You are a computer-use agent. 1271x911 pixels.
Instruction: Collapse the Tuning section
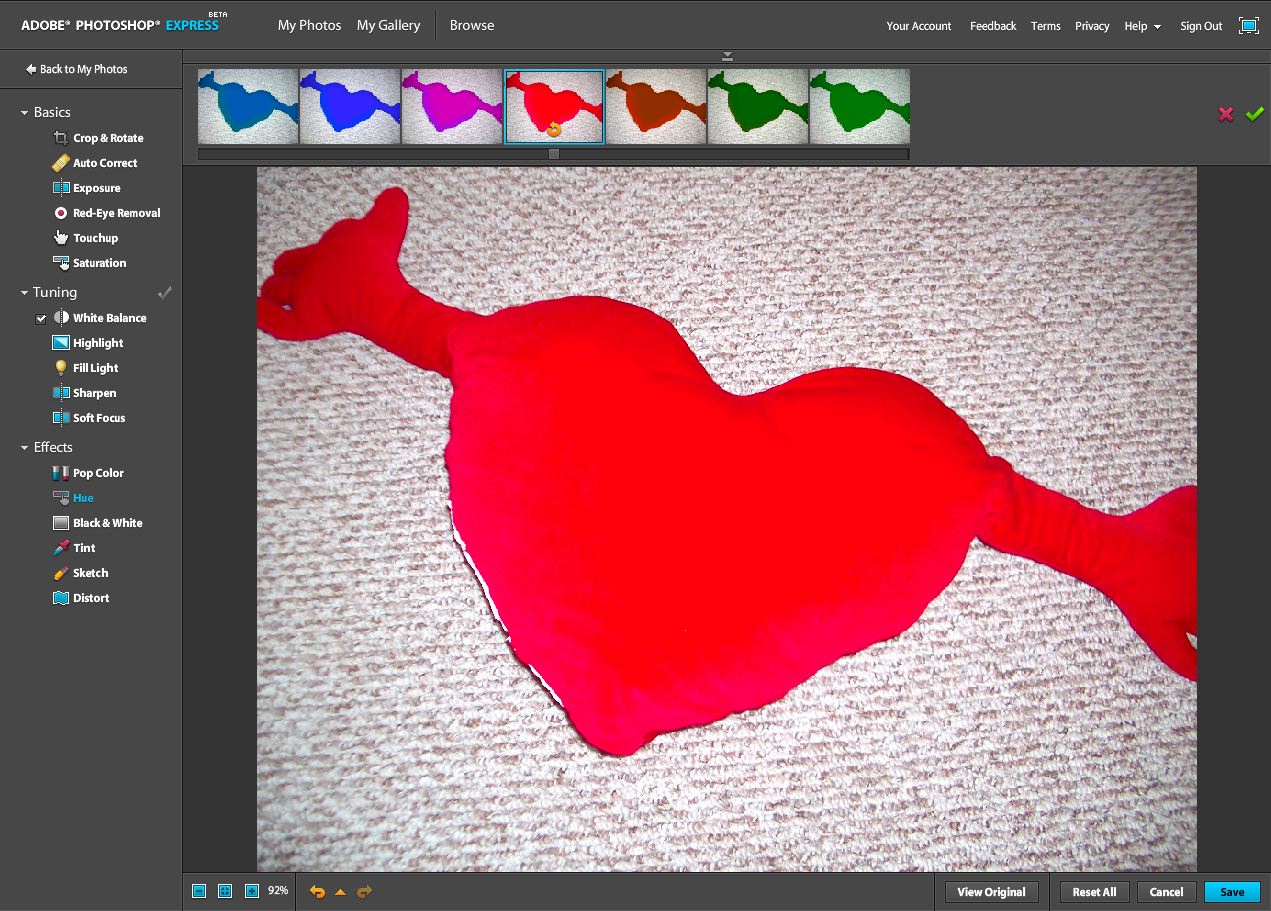point(24,293)
